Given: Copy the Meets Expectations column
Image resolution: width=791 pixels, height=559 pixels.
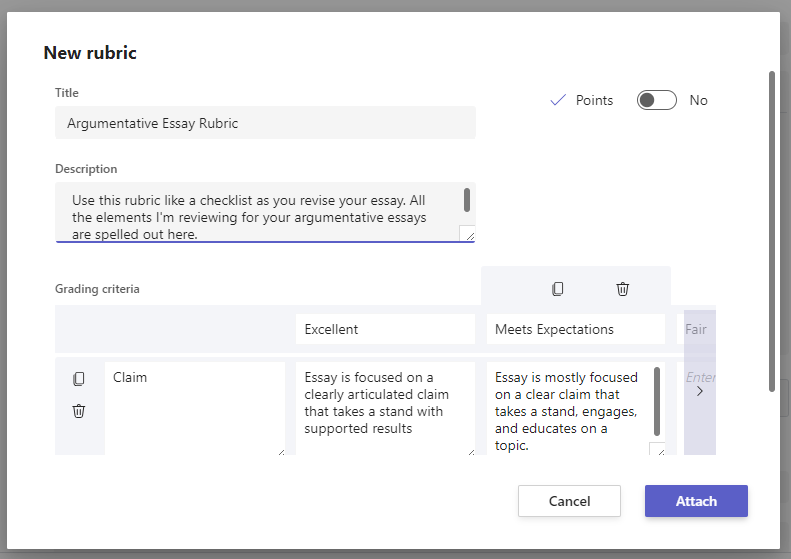Looking at the screenshot, I should click(x=558, y=289).
